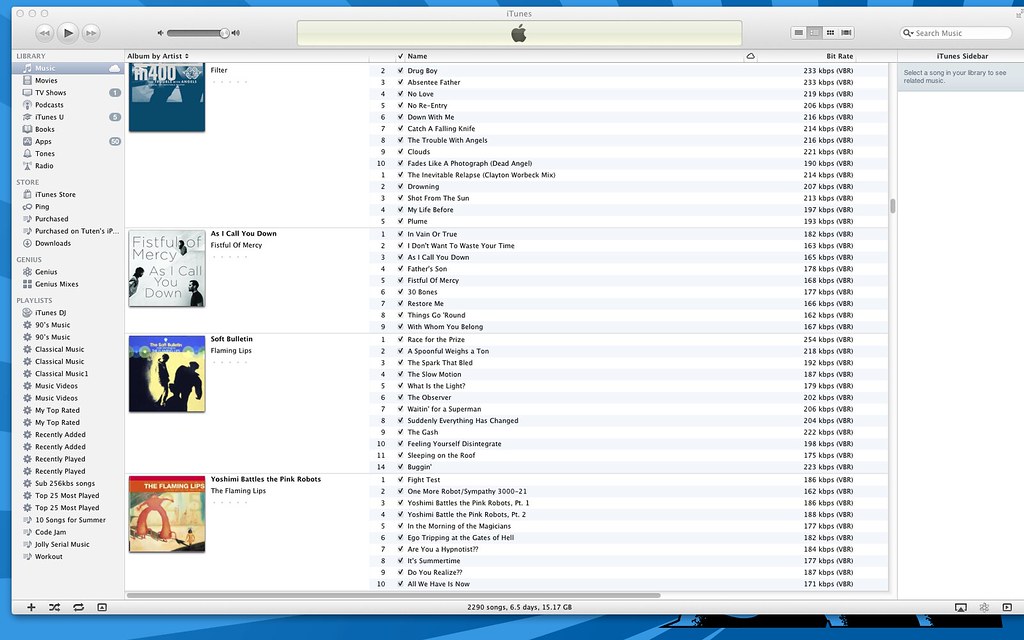Click the checkmark column header
Screen dimensions: 1024x640
pyautogui.click(x=400, y=56)
